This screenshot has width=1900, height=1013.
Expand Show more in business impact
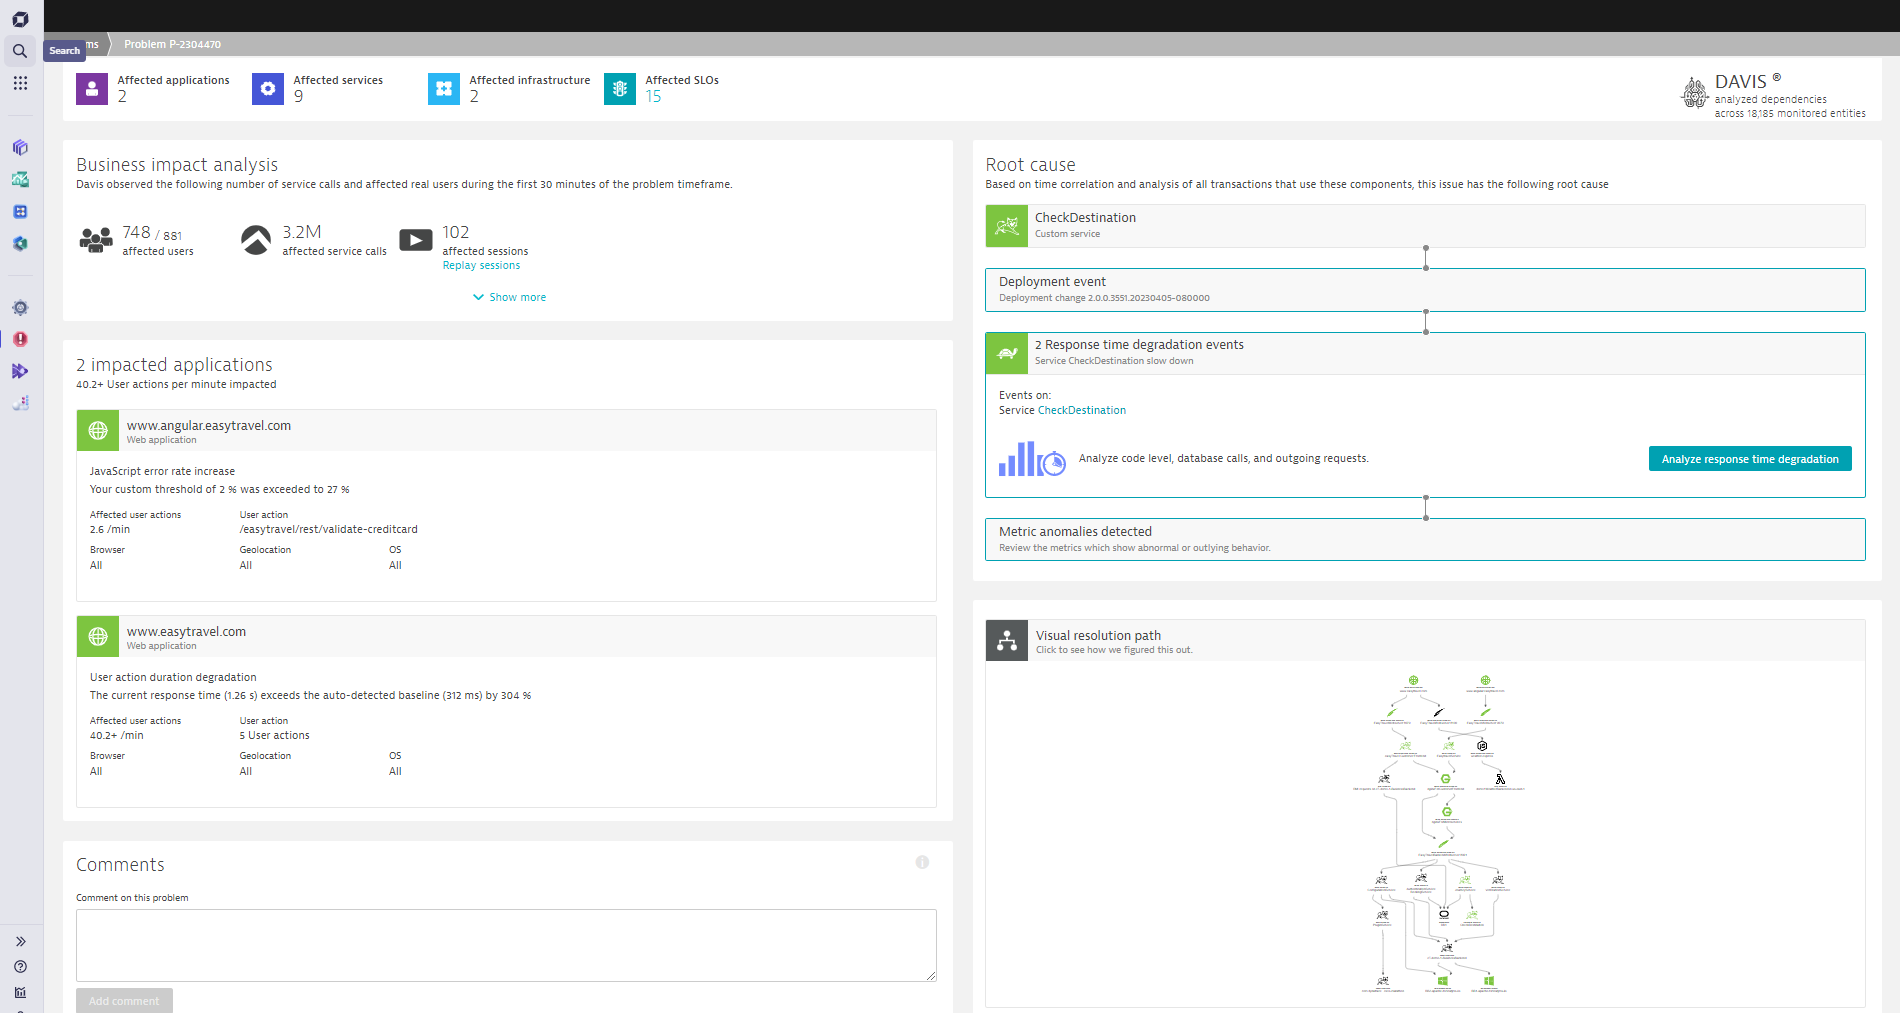coord(510,297)
